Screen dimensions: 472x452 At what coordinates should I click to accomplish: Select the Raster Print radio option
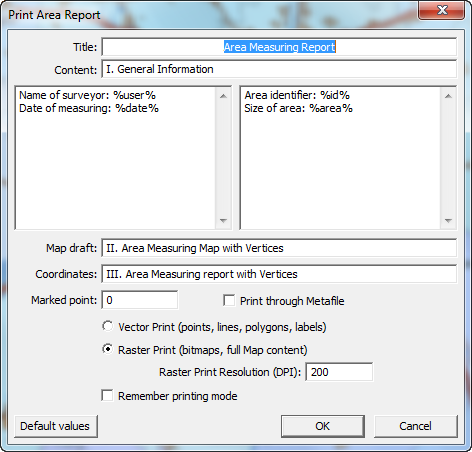pos(108,349)
